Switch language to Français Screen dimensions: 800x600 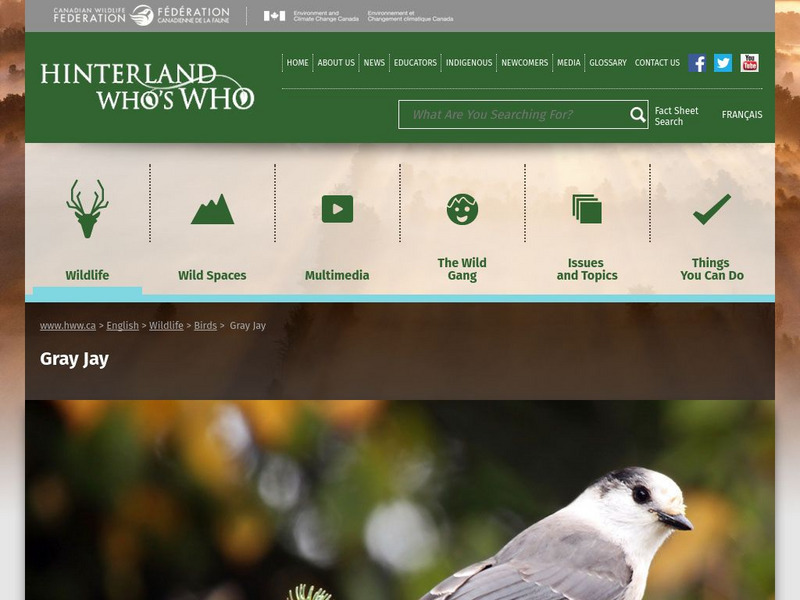742,115
